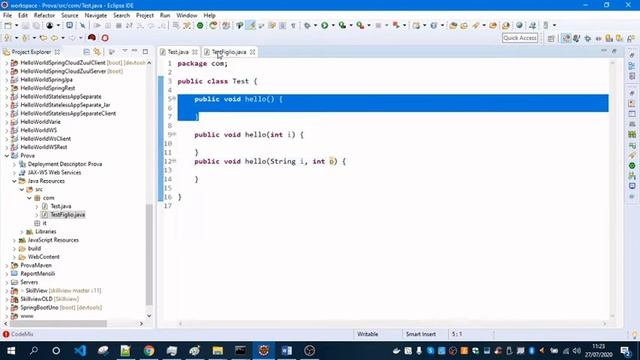
Task: Collapse the src folder node
Action: pos(22,189)
